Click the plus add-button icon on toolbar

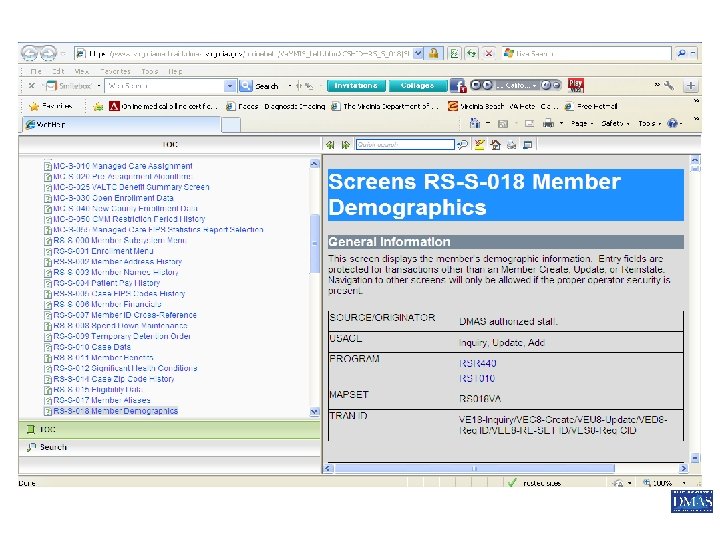click(x=691, y=85)
